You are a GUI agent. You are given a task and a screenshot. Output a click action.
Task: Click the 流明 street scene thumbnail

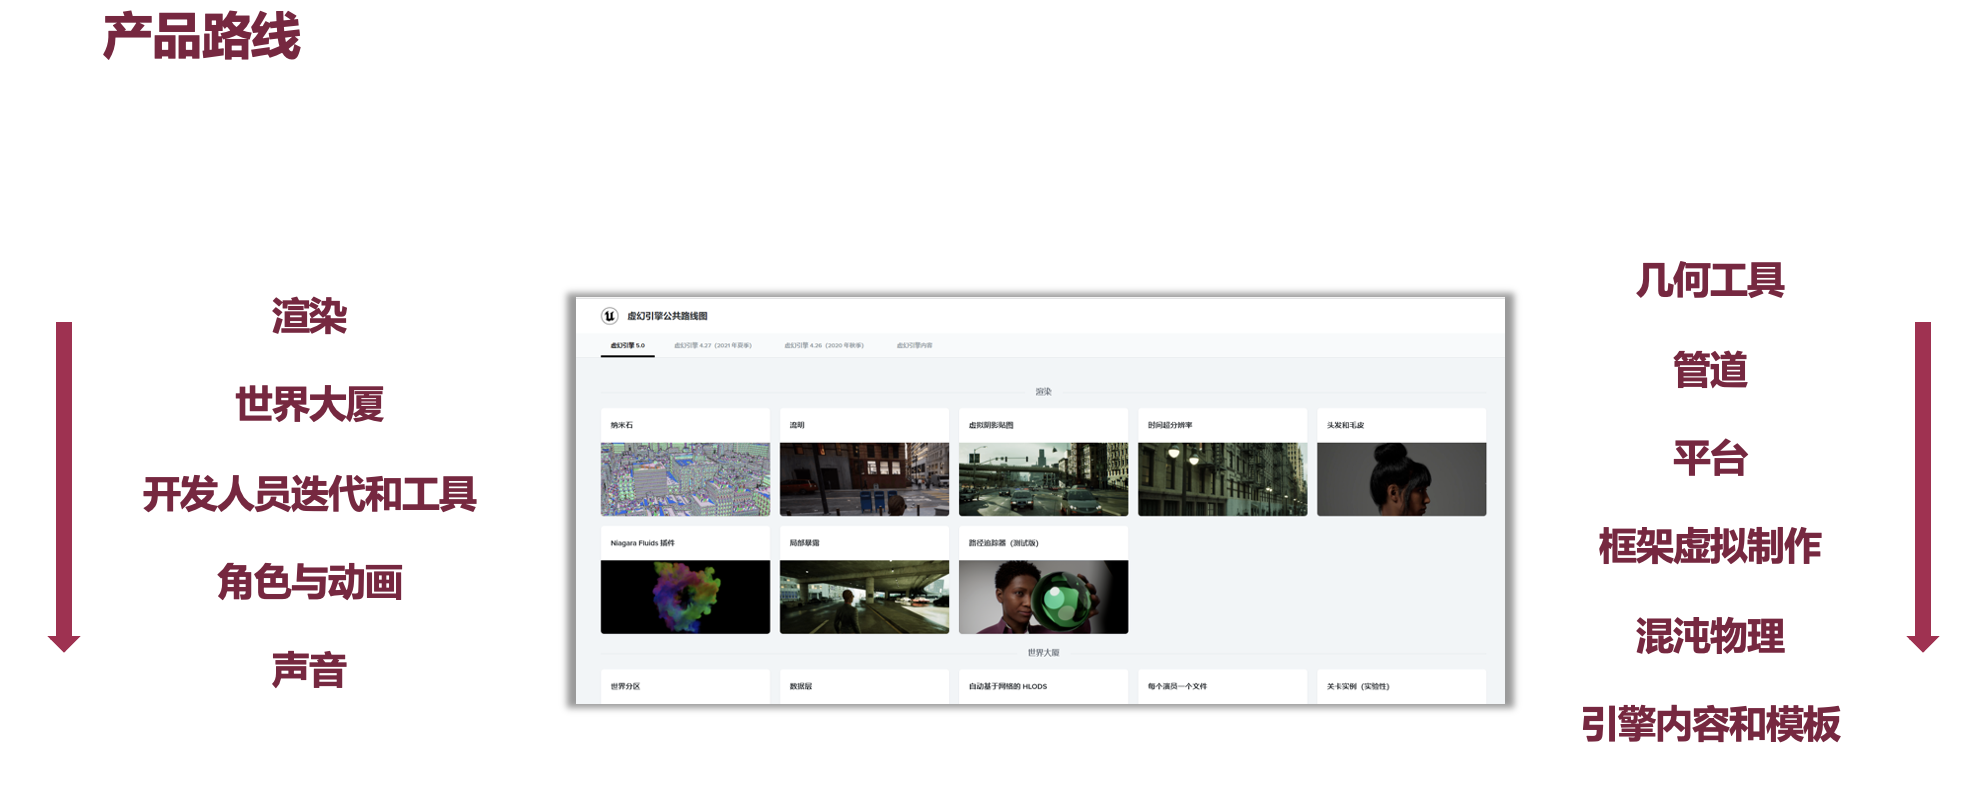(864, 479)
